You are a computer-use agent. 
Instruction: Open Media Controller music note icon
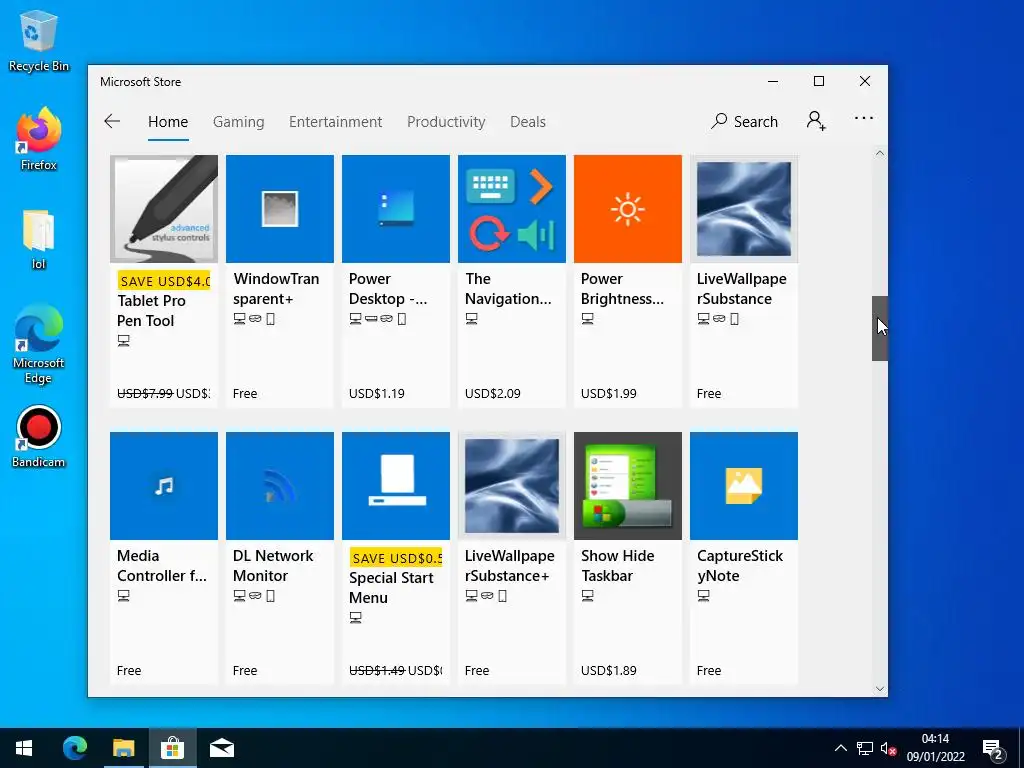164,485
